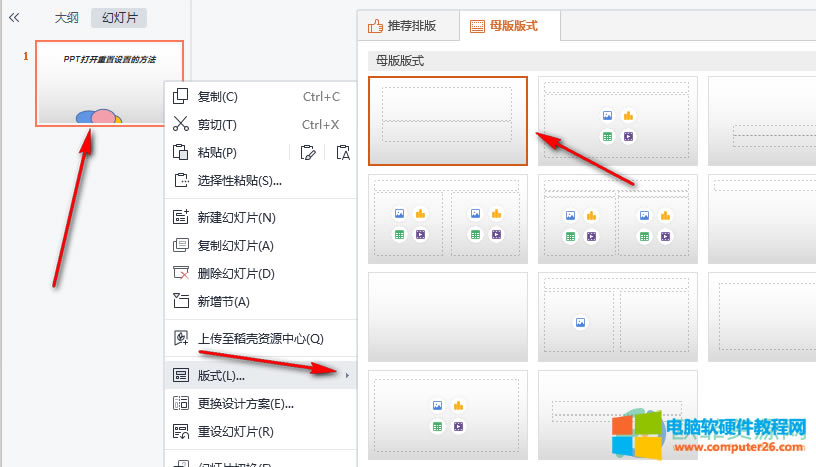Viewport: 816px width, 467px height.
Task: Pick the highlighted title slide layout thumbnail
Action: click(447, 121)
